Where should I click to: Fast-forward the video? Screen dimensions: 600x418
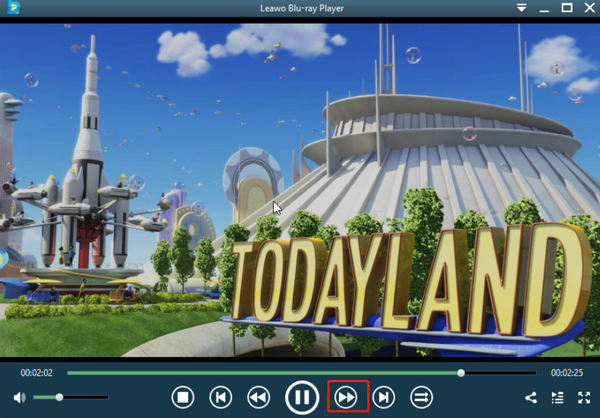346,397
